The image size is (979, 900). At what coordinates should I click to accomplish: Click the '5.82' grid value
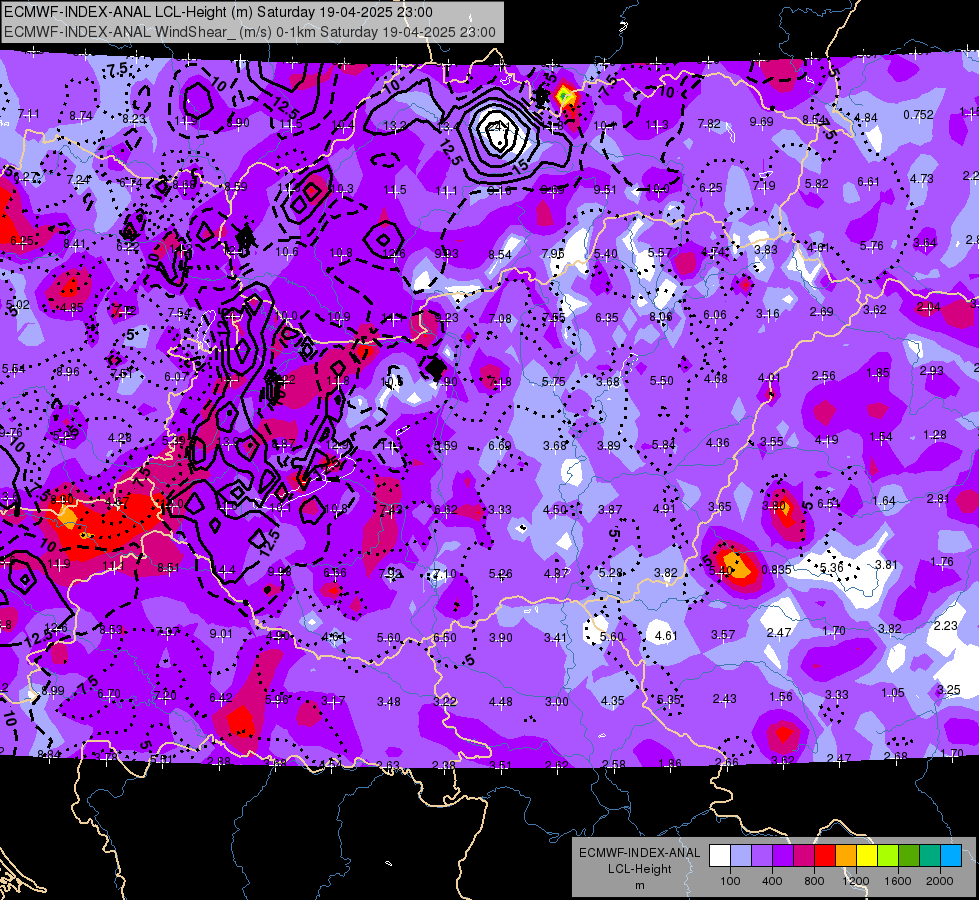817,184
